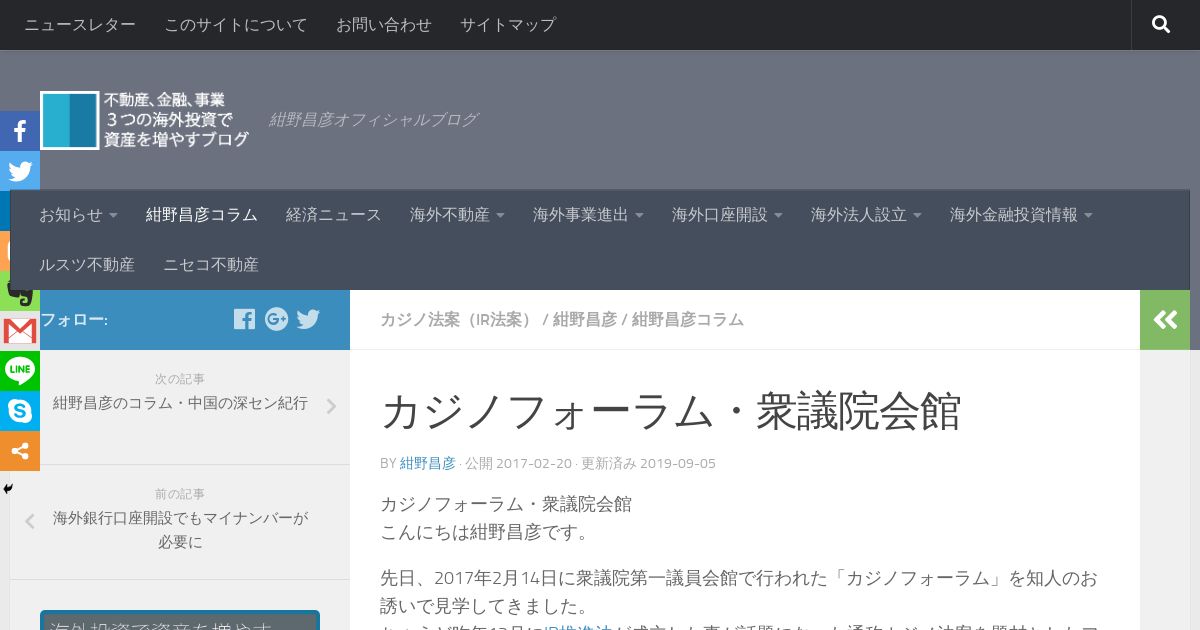Open ニセコ不動産 menu item
Viewport: 1200px width, 630px height.
coord(211,265)
